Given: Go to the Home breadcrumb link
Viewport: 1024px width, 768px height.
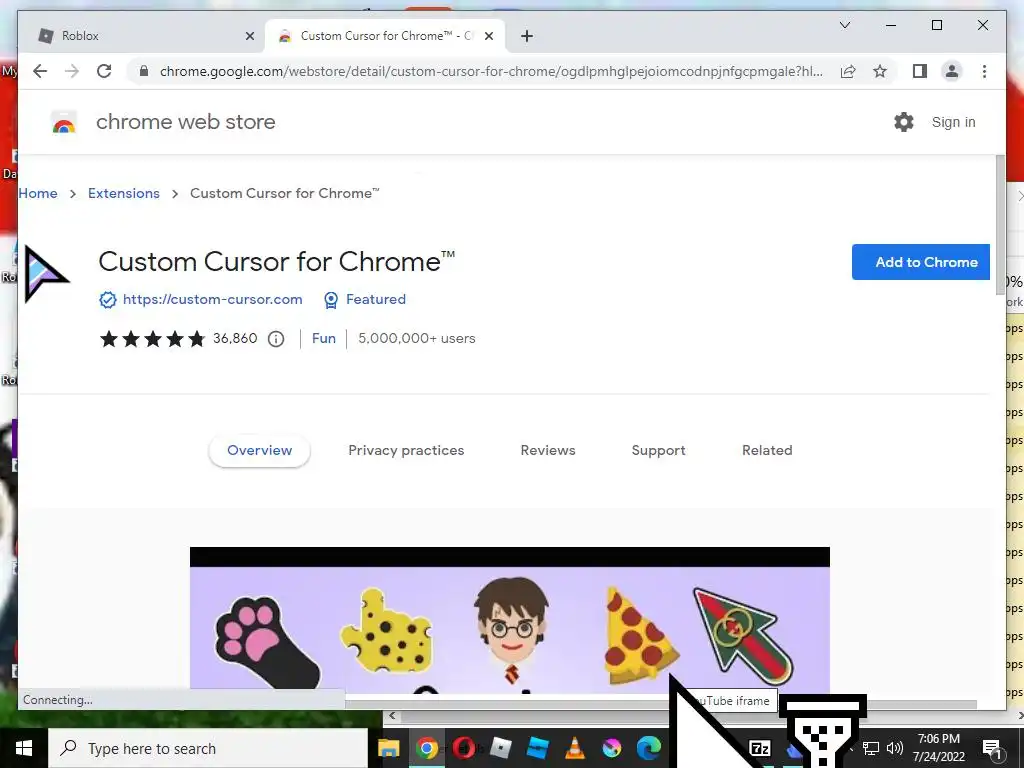Looking at the screenshot, I should (38, 193).
